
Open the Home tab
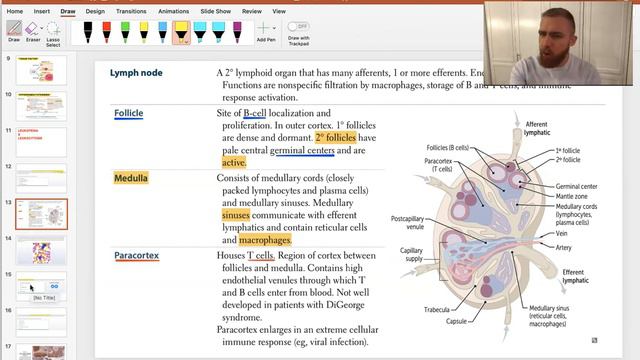15,11
